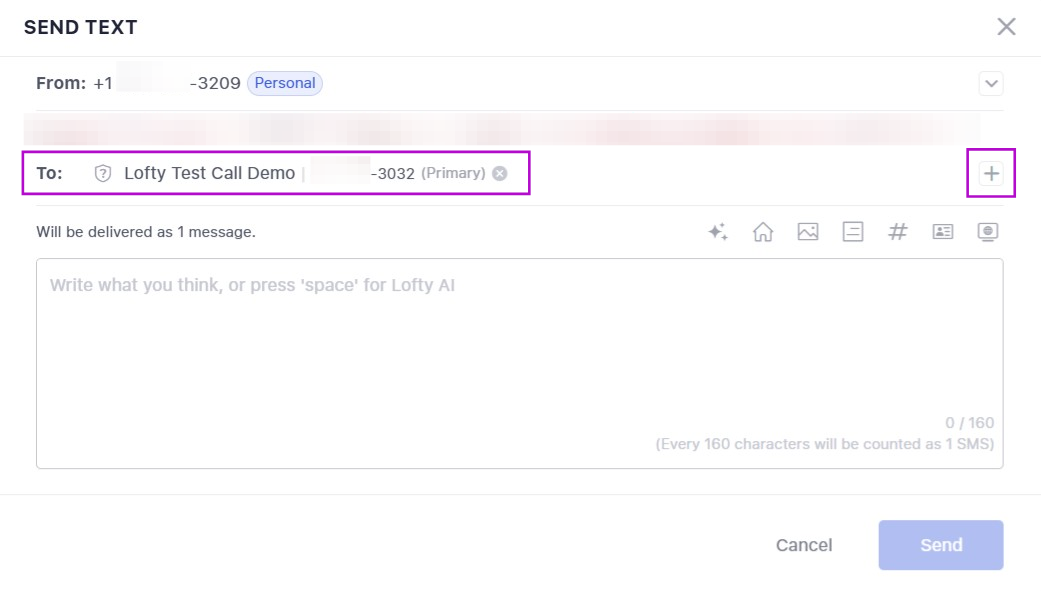Click the 0 / 160 character counter
The image size is (1041, 591).
coord(969,423)
